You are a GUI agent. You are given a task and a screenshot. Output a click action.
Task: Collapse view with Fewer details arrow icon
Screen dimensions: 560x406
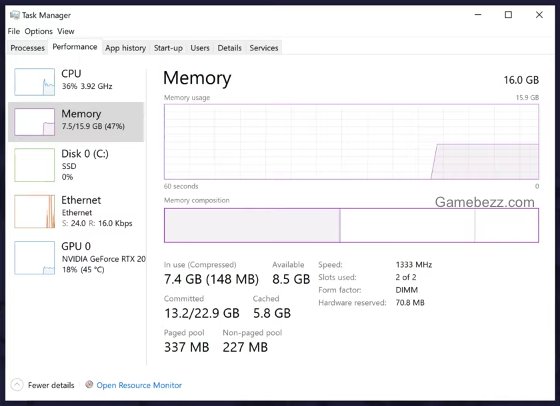pos(17,385)
